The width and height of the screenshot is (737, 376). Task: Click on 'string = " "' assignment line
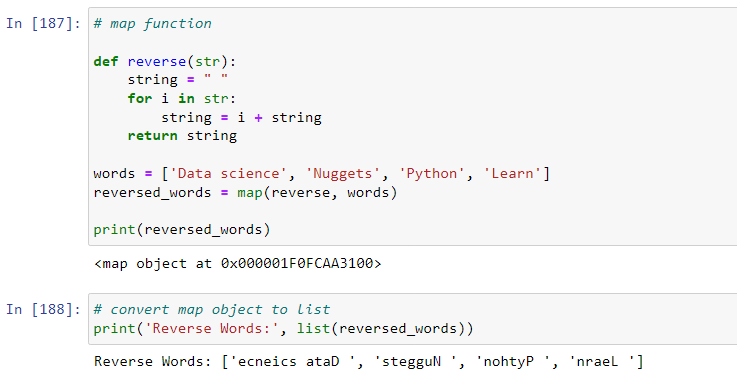pyautogui.click(x=178, y=79)
